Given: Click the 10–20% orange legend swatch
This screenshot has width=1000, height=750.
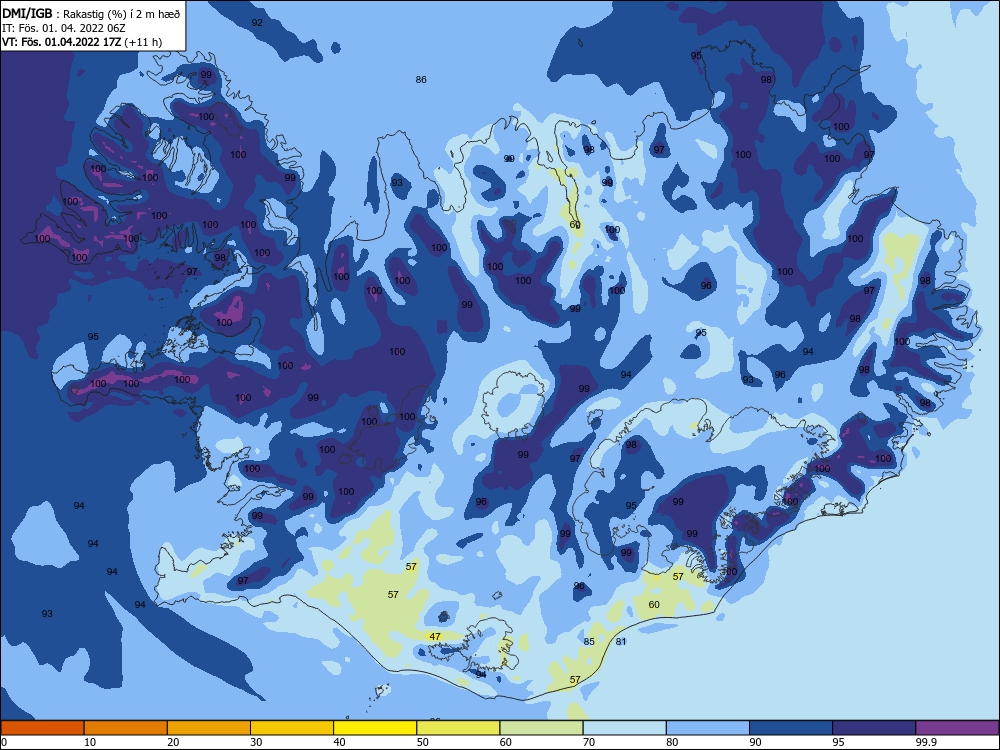Looking at the screenshot, I should [x=126, y=728].
